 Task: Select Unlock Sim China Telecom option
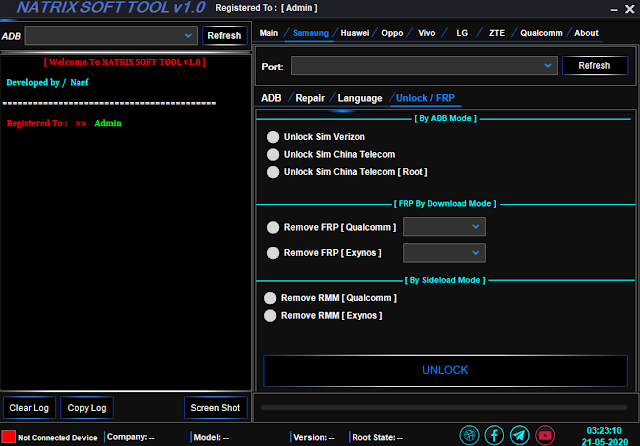coord(273,154)
